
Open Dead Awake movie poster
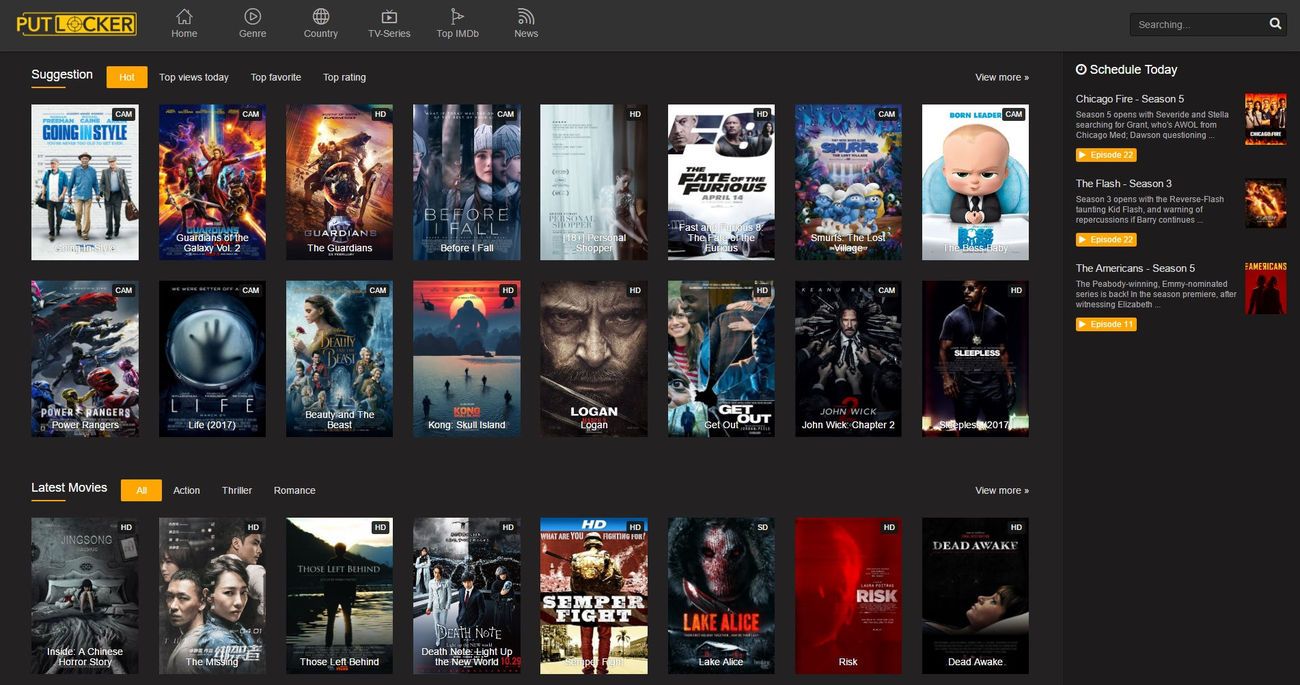975,595
